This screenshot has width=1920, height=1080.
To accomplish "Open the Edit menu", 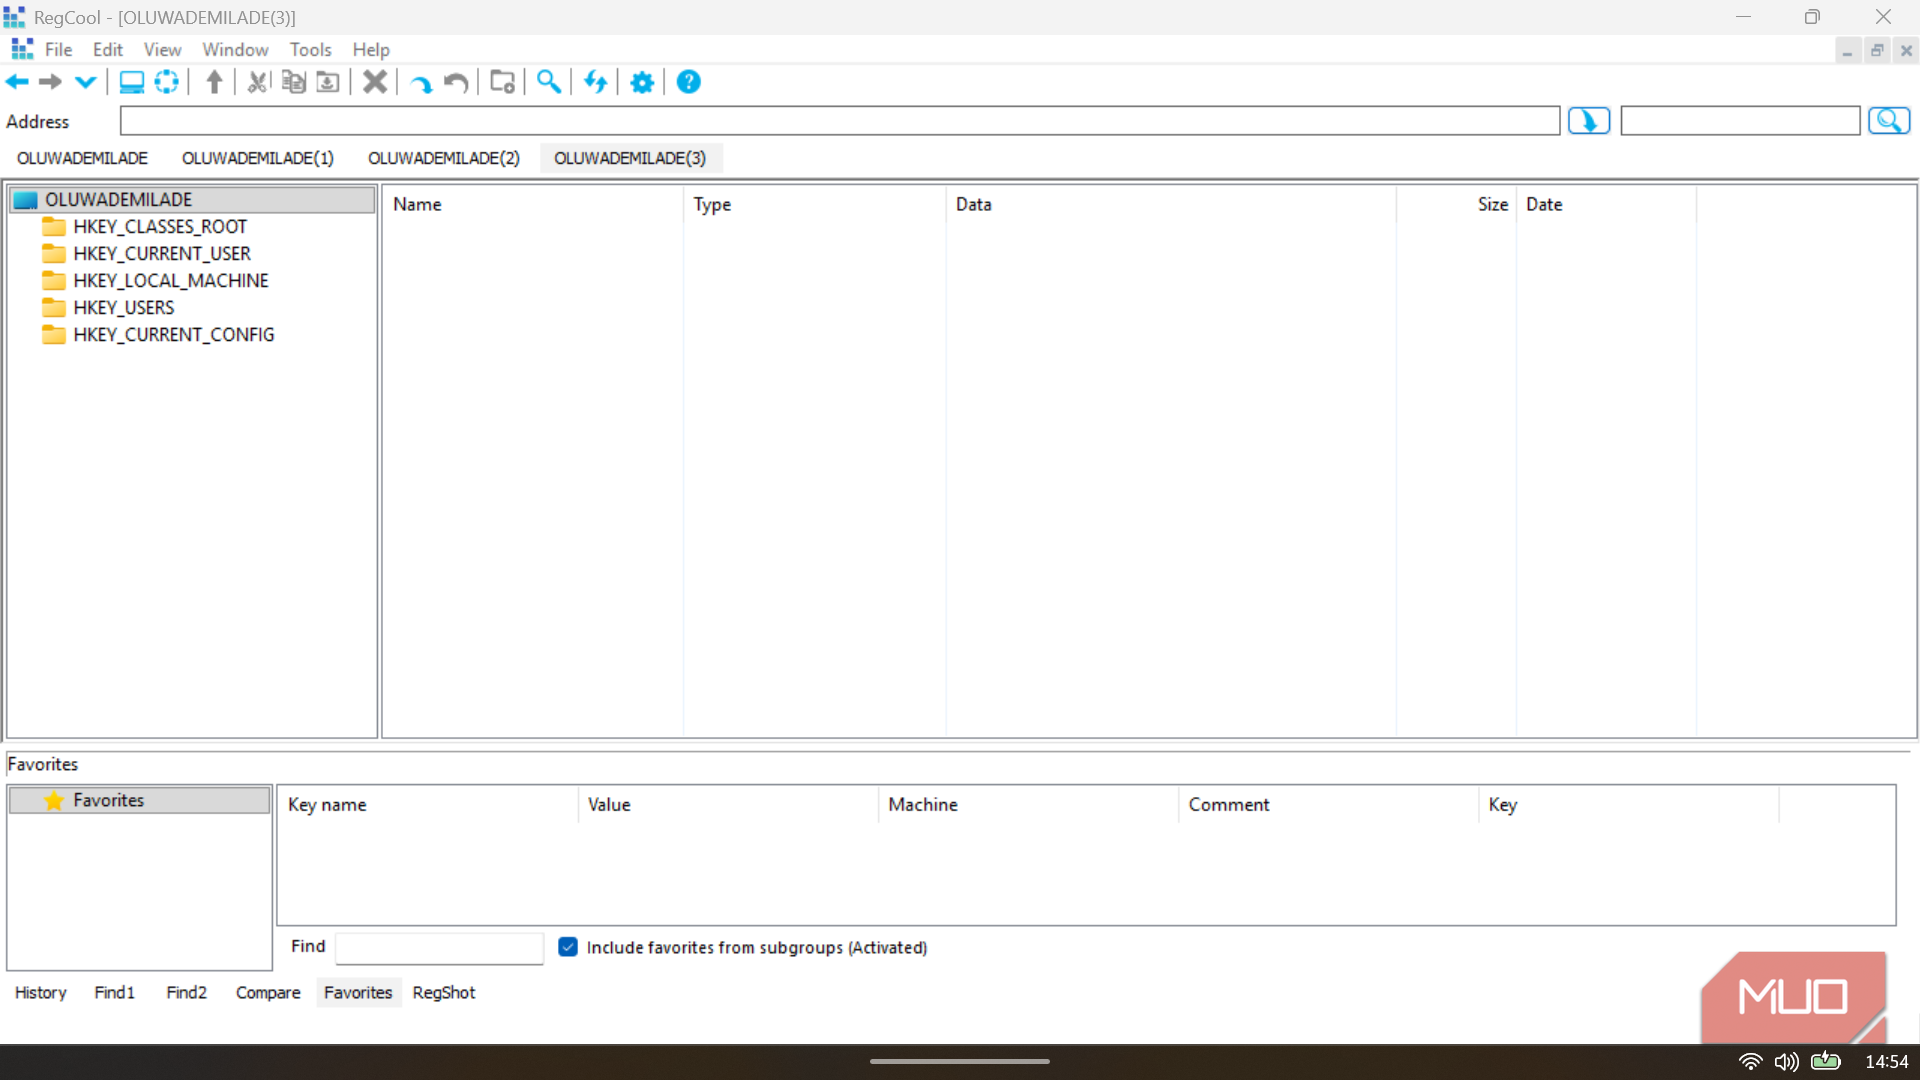I will [107, 49].
